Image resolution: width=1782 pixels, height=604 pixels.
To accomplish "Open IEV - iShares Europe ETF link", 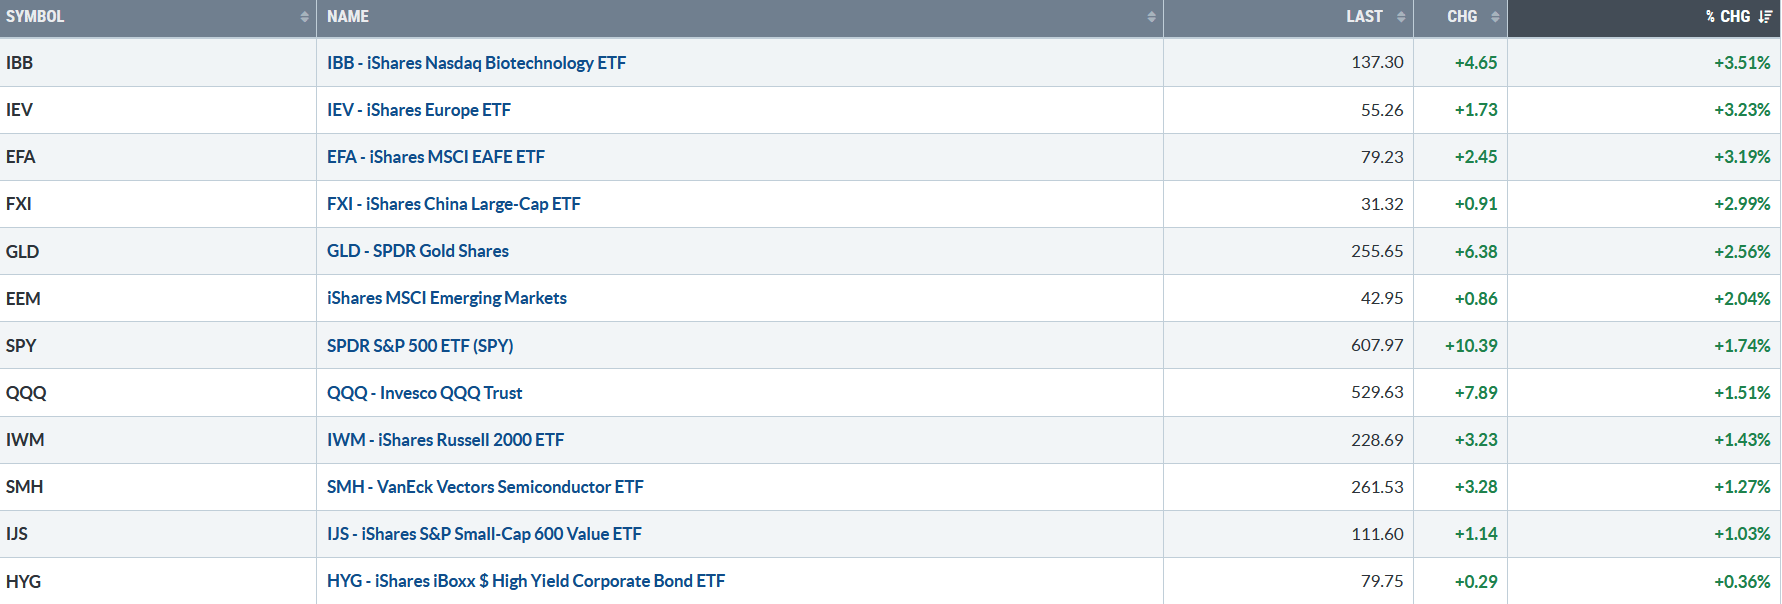I will [x=418, y=110].
